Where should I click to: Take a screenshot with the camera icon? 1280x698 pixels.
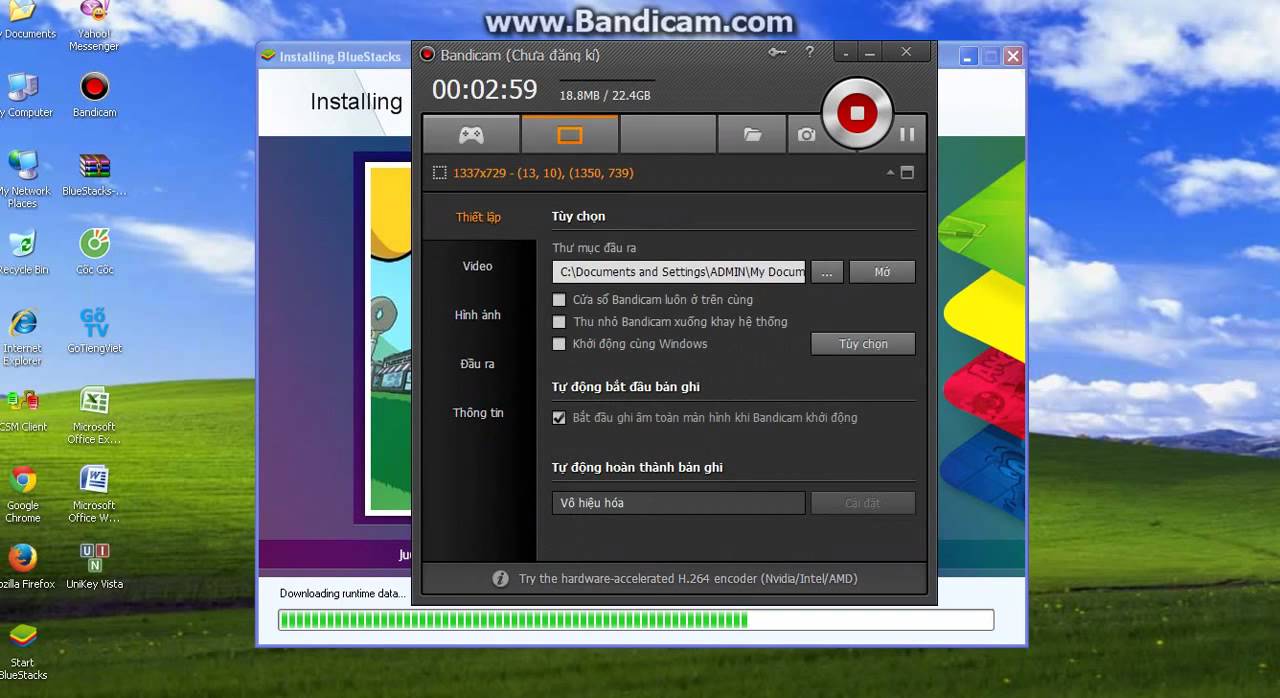(x=807, y=134)
